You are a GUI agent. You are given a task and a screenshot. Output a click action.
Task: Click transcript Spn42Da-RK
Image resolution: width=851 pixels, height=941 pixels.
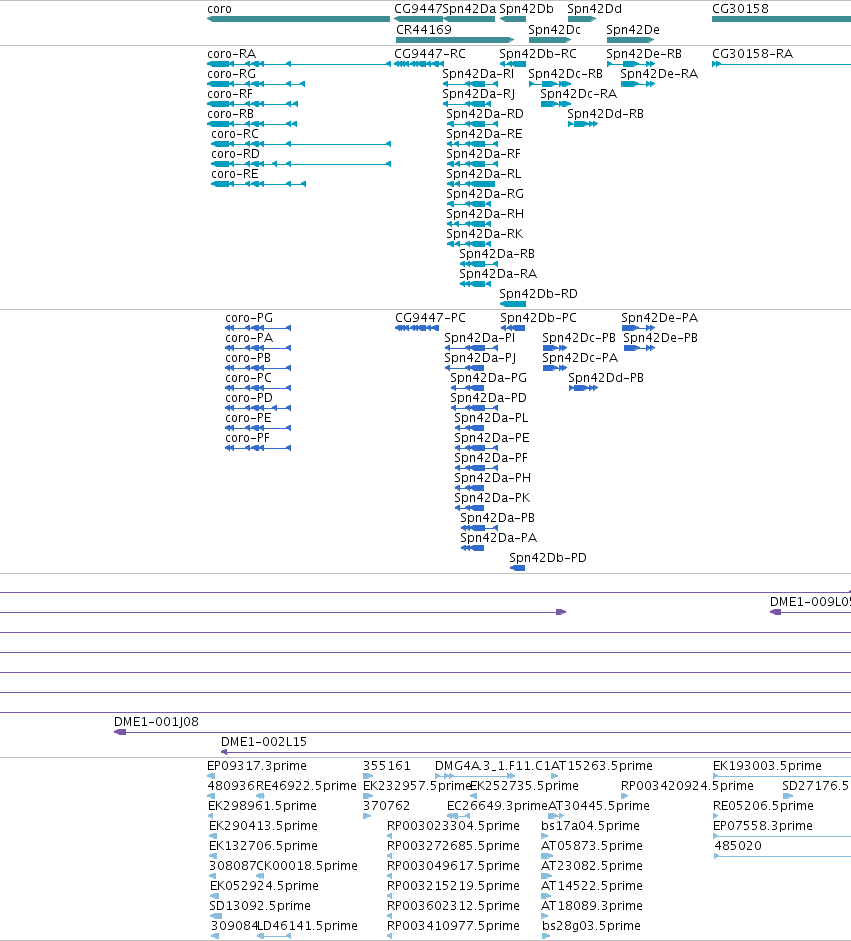click(485, 234)
